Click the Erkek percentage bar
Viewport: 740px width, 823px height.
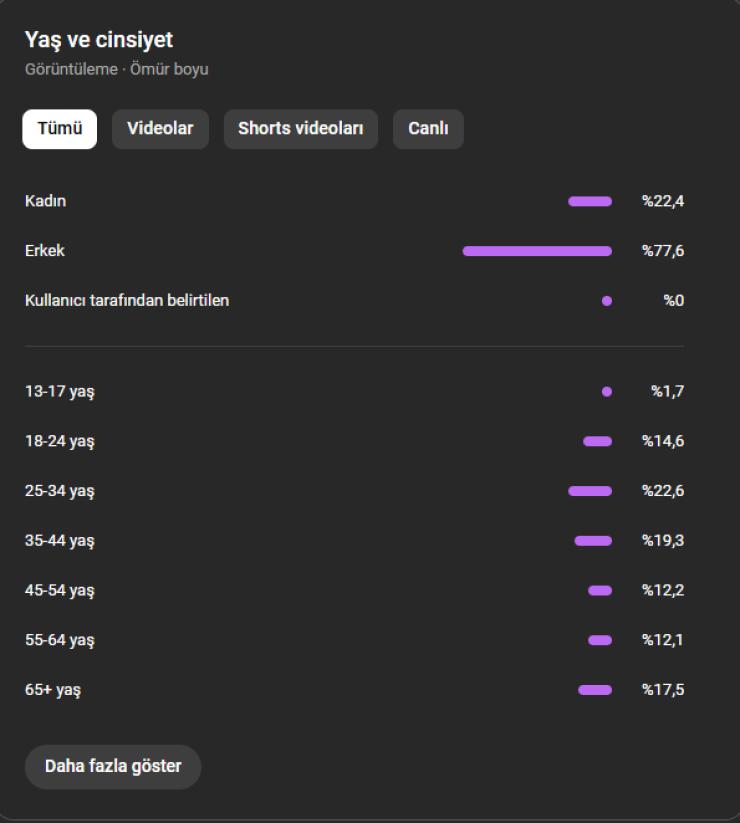coord(537,251)
